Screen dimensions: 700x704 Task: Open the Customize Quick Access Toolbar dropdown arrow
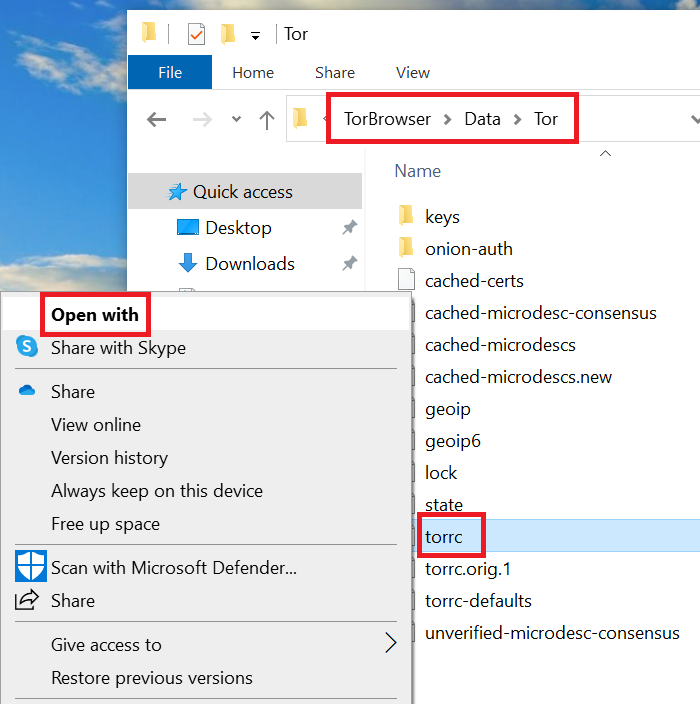[x=255, y=36]
